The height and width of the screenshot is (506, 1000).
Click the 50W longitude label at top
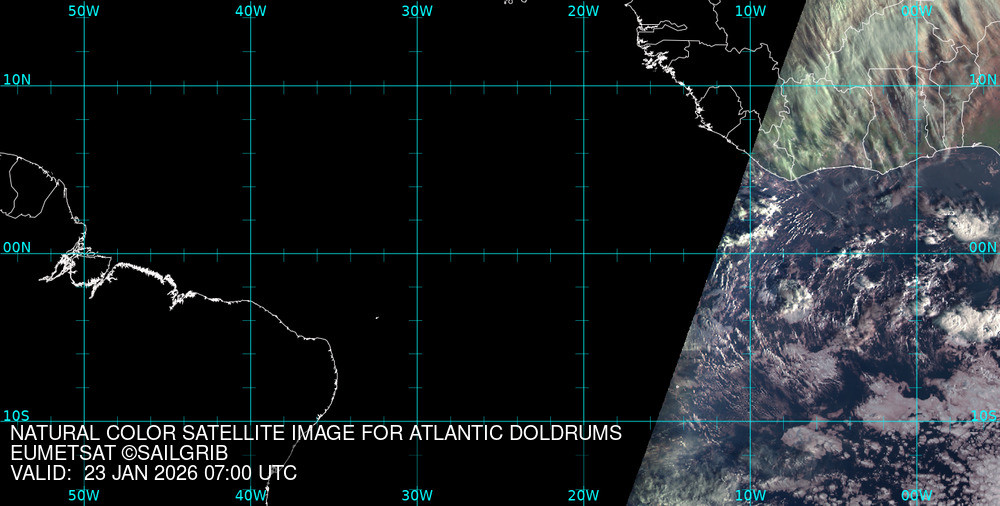(x=84, y=11)
